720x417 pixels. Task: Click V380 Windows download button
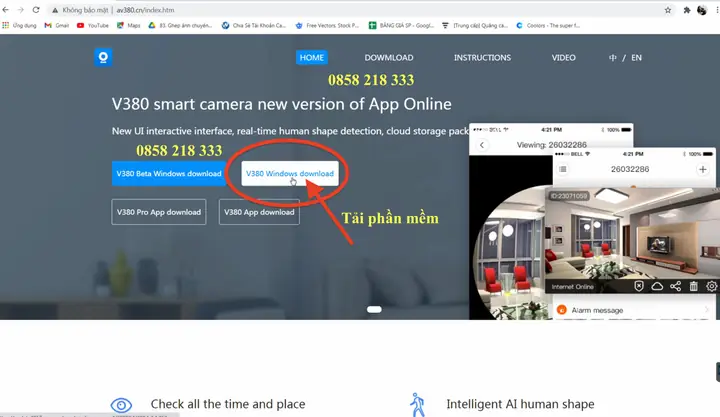tap(290, 174)
